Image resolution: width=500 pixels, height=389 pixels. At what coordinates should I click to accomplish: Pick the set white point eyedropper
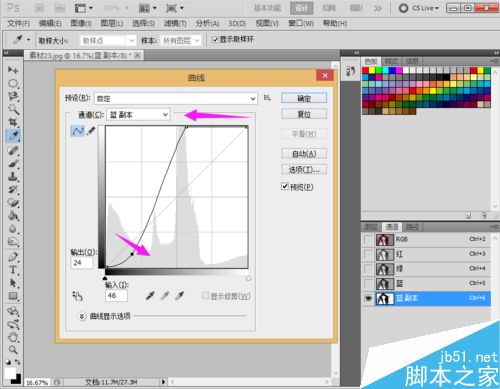click(x=180, y=295)
